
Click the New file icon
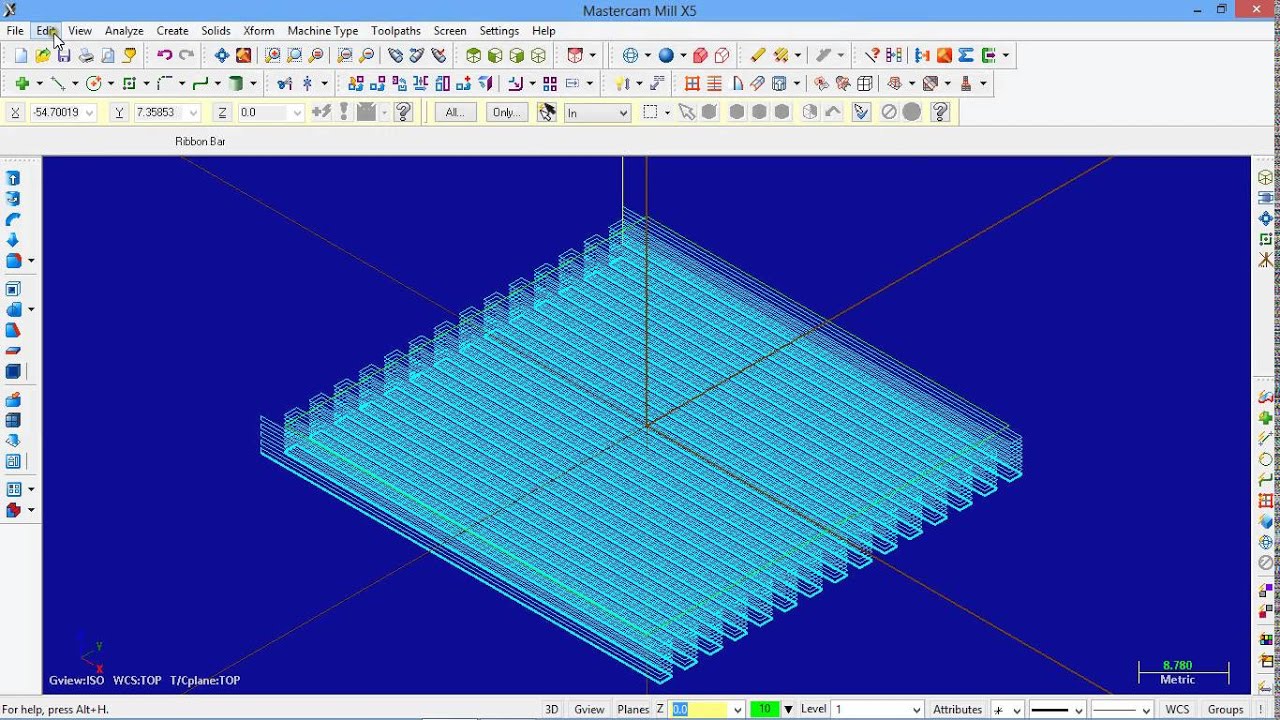(x=21, y=56)
